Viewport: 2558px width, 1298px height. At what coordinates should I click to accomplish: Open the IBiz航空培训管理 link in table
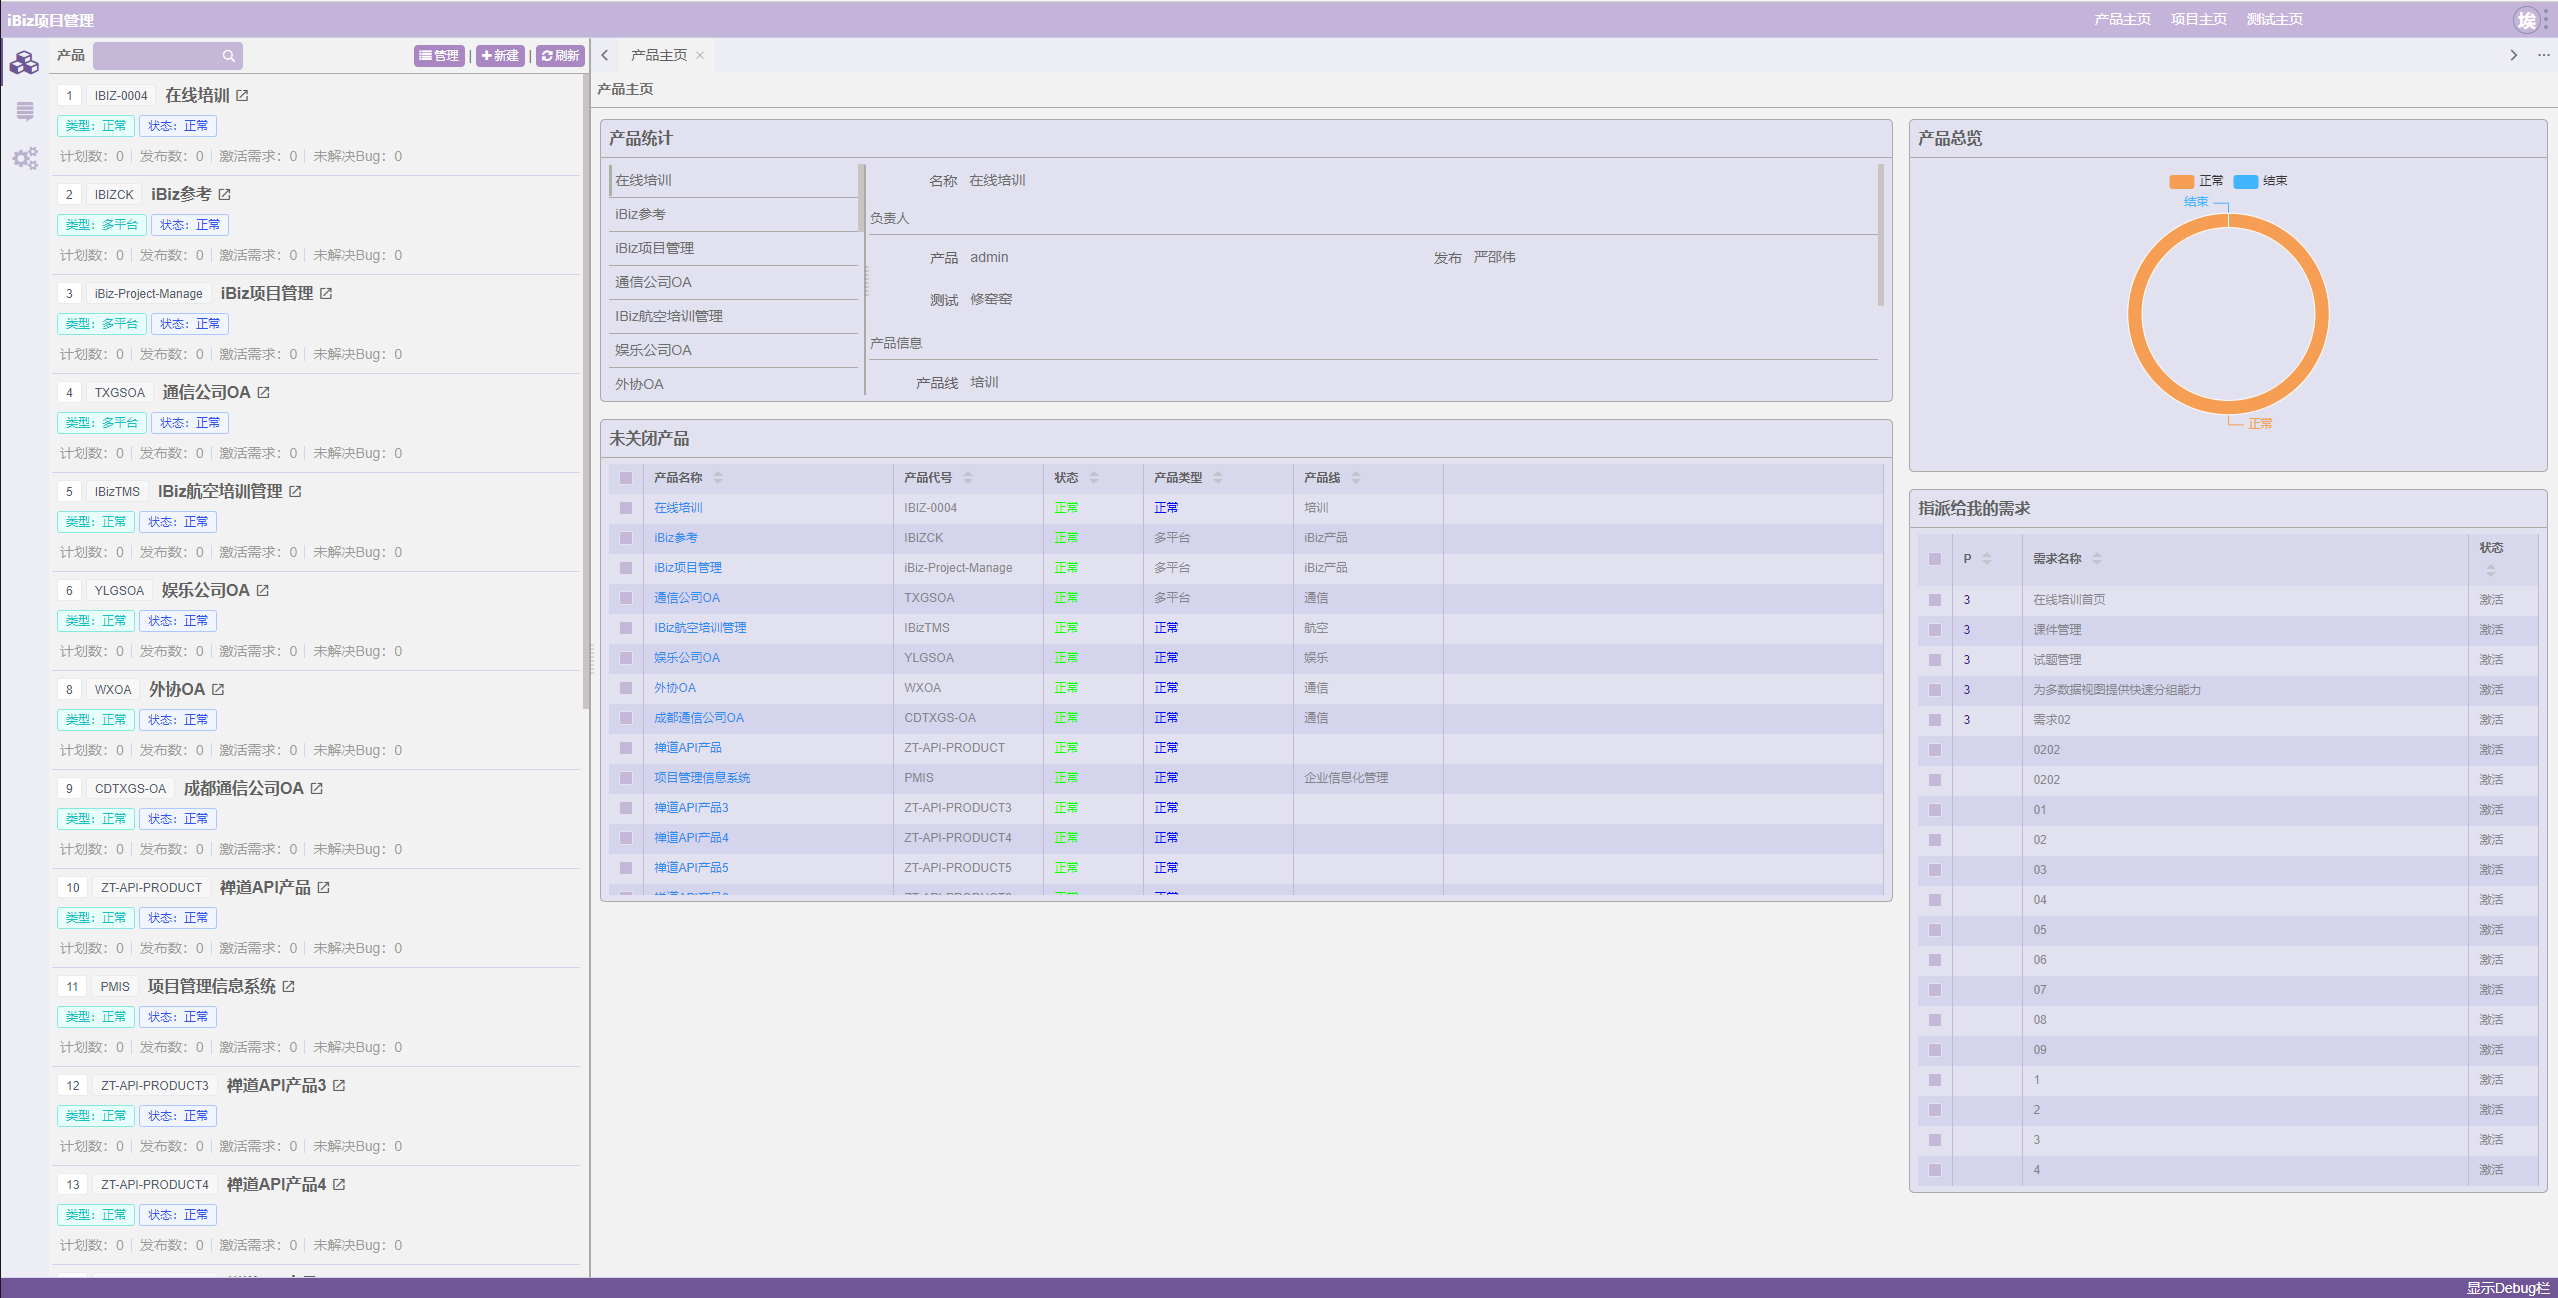[x=700, y=628]
